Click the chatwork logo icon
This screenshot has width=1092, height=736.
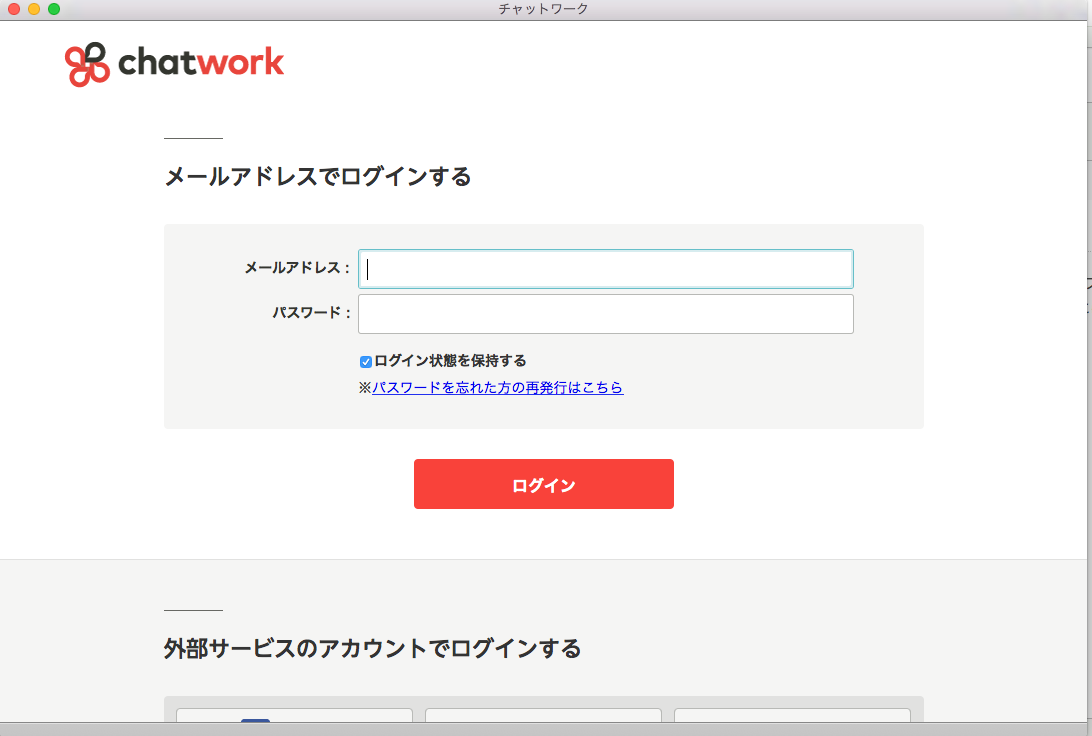[x=86, y=62]
